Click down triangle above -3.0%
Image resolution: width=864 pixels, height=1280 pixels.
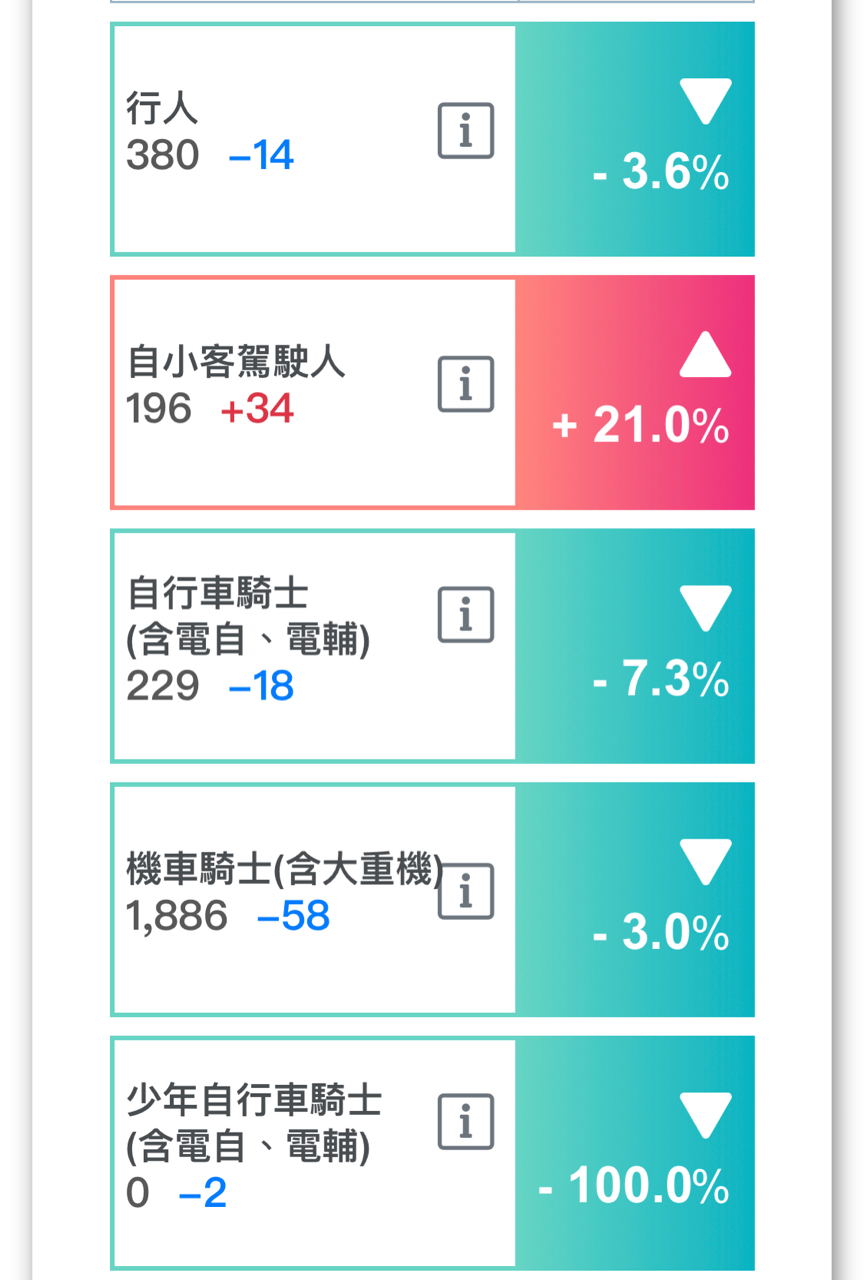pyautogui.click(x=705, y=862)
